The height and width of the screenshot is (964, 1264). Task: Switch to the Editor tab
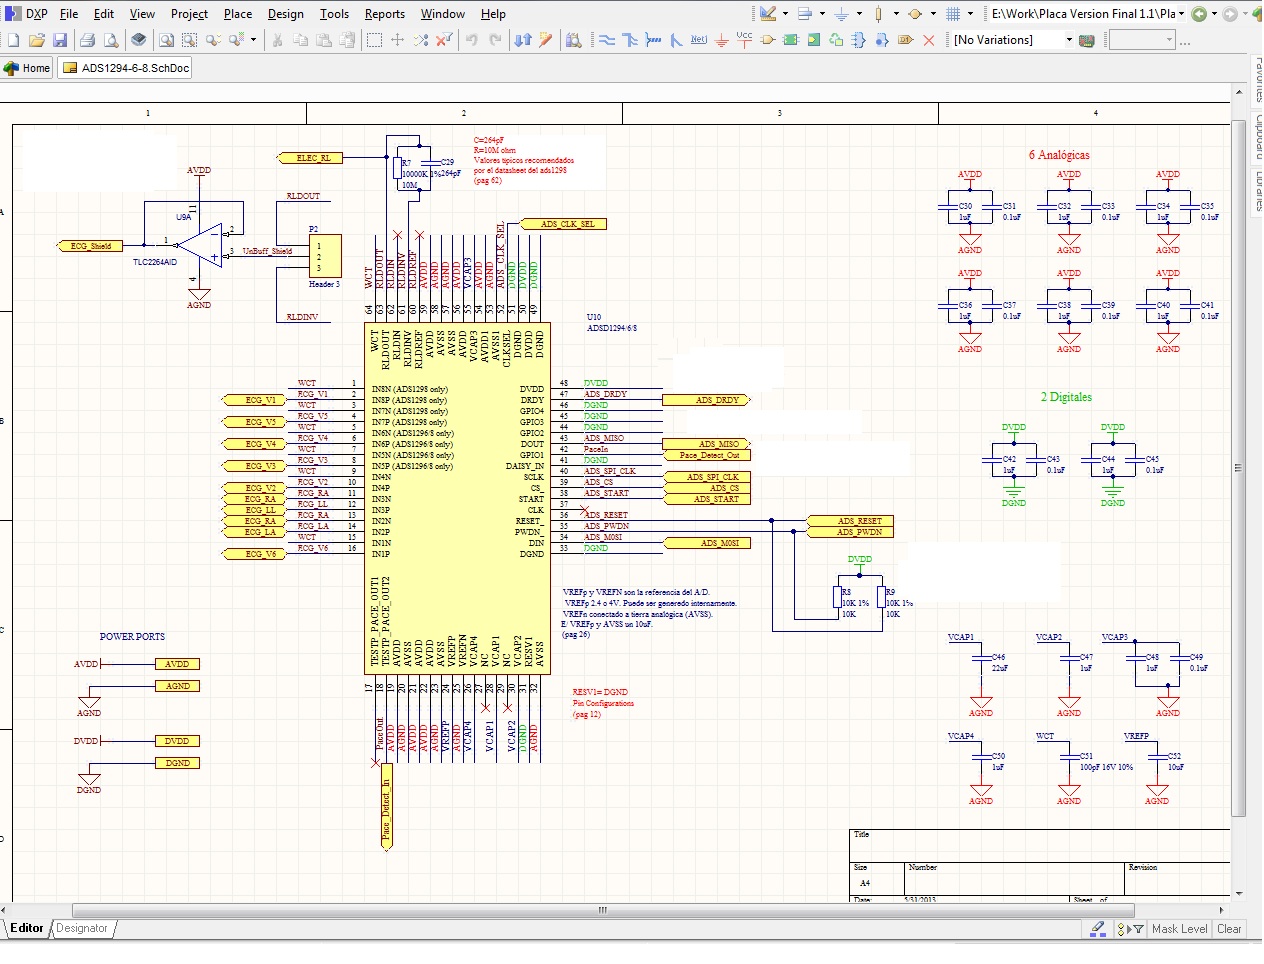27,929
